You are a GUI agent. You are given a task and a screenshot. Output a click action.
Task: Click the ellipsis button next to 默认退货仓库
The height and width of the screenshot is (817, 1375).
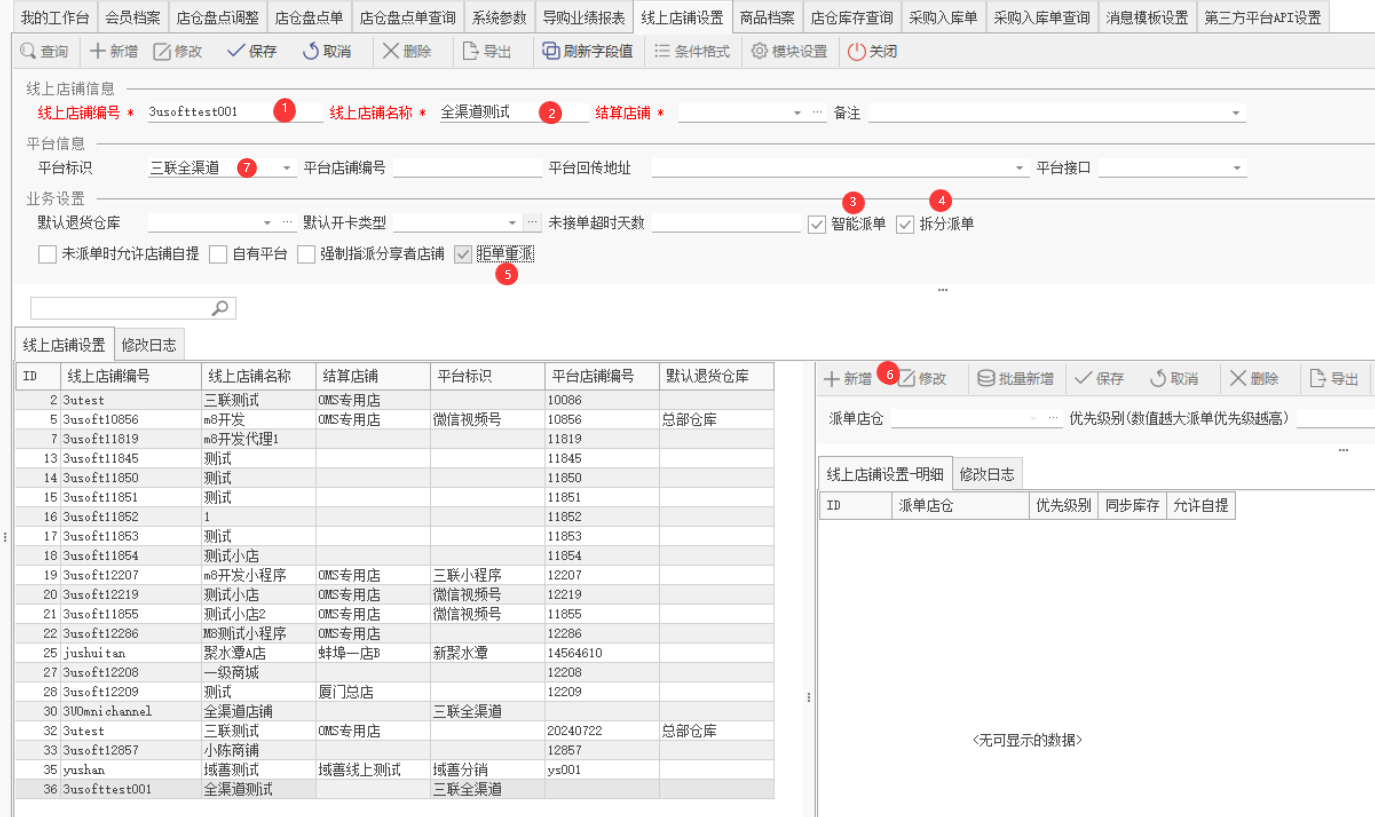pyautogui.click(x=287, y=223)
